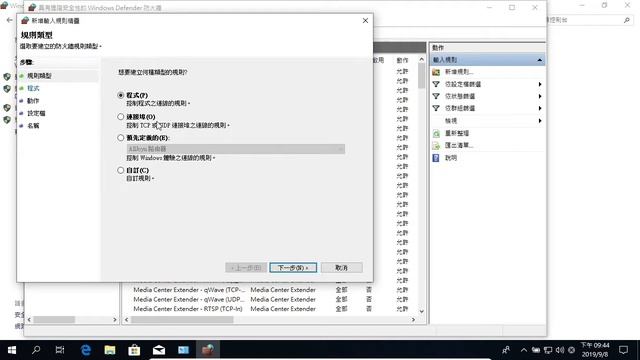
Task: Launch Microsoft Edge from the taskbar
Action: click(85, 350)
